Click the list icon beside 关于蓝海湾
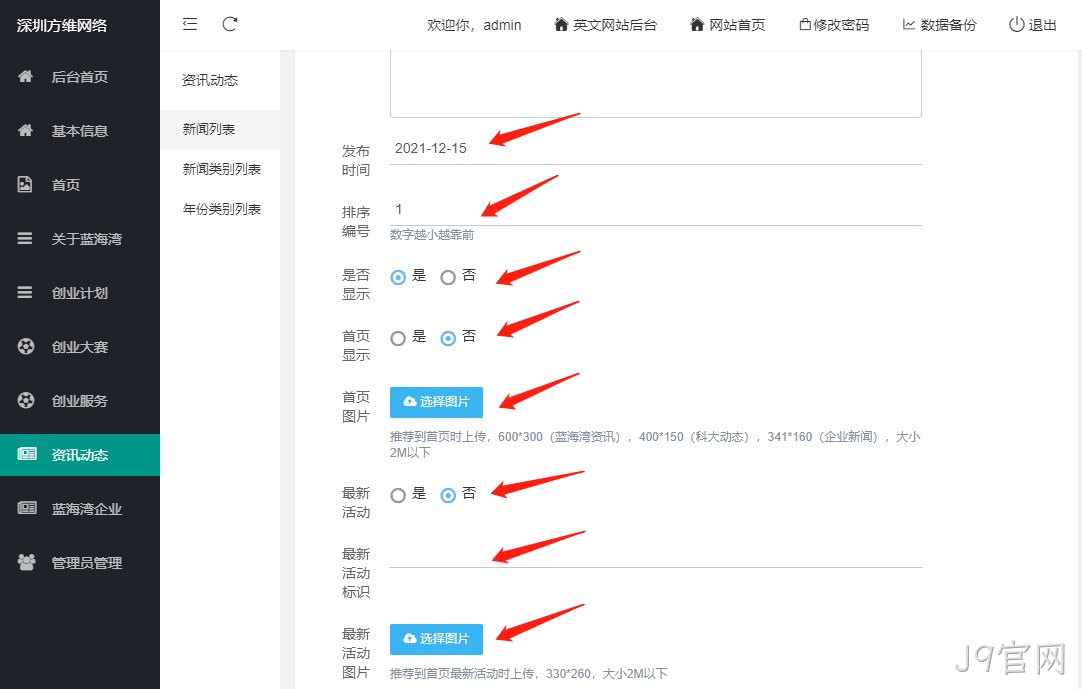1082x689 pixels. pos(25,238)
